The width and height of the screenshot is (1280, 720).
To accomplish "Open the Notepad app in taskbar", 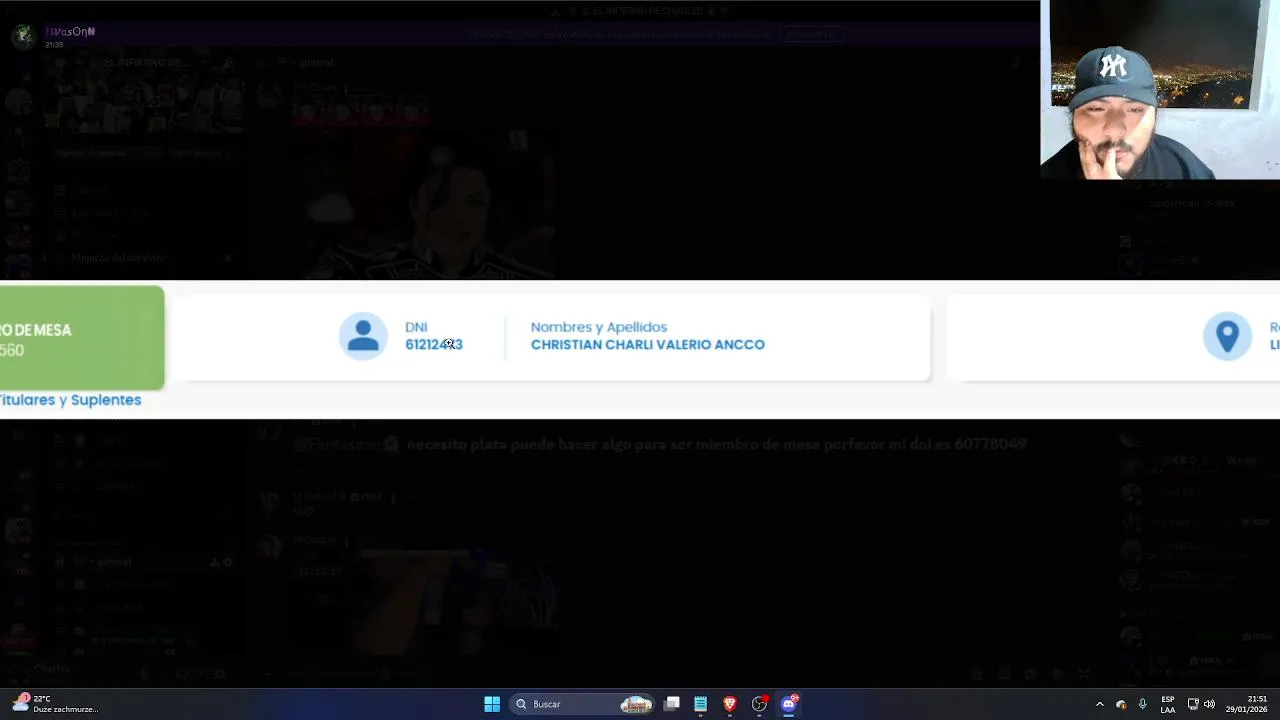I will (x=701, y=704).
